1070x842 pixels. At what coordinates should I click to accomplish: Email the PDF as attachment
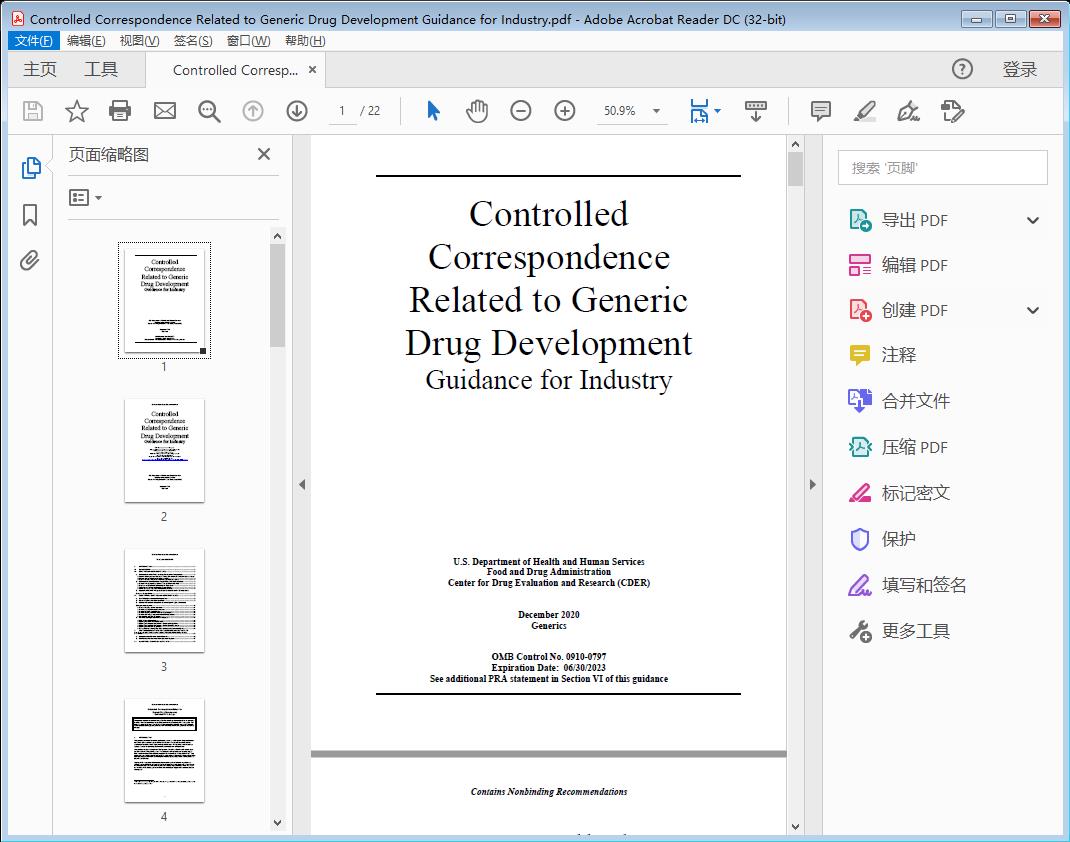(x=164, y=111)
